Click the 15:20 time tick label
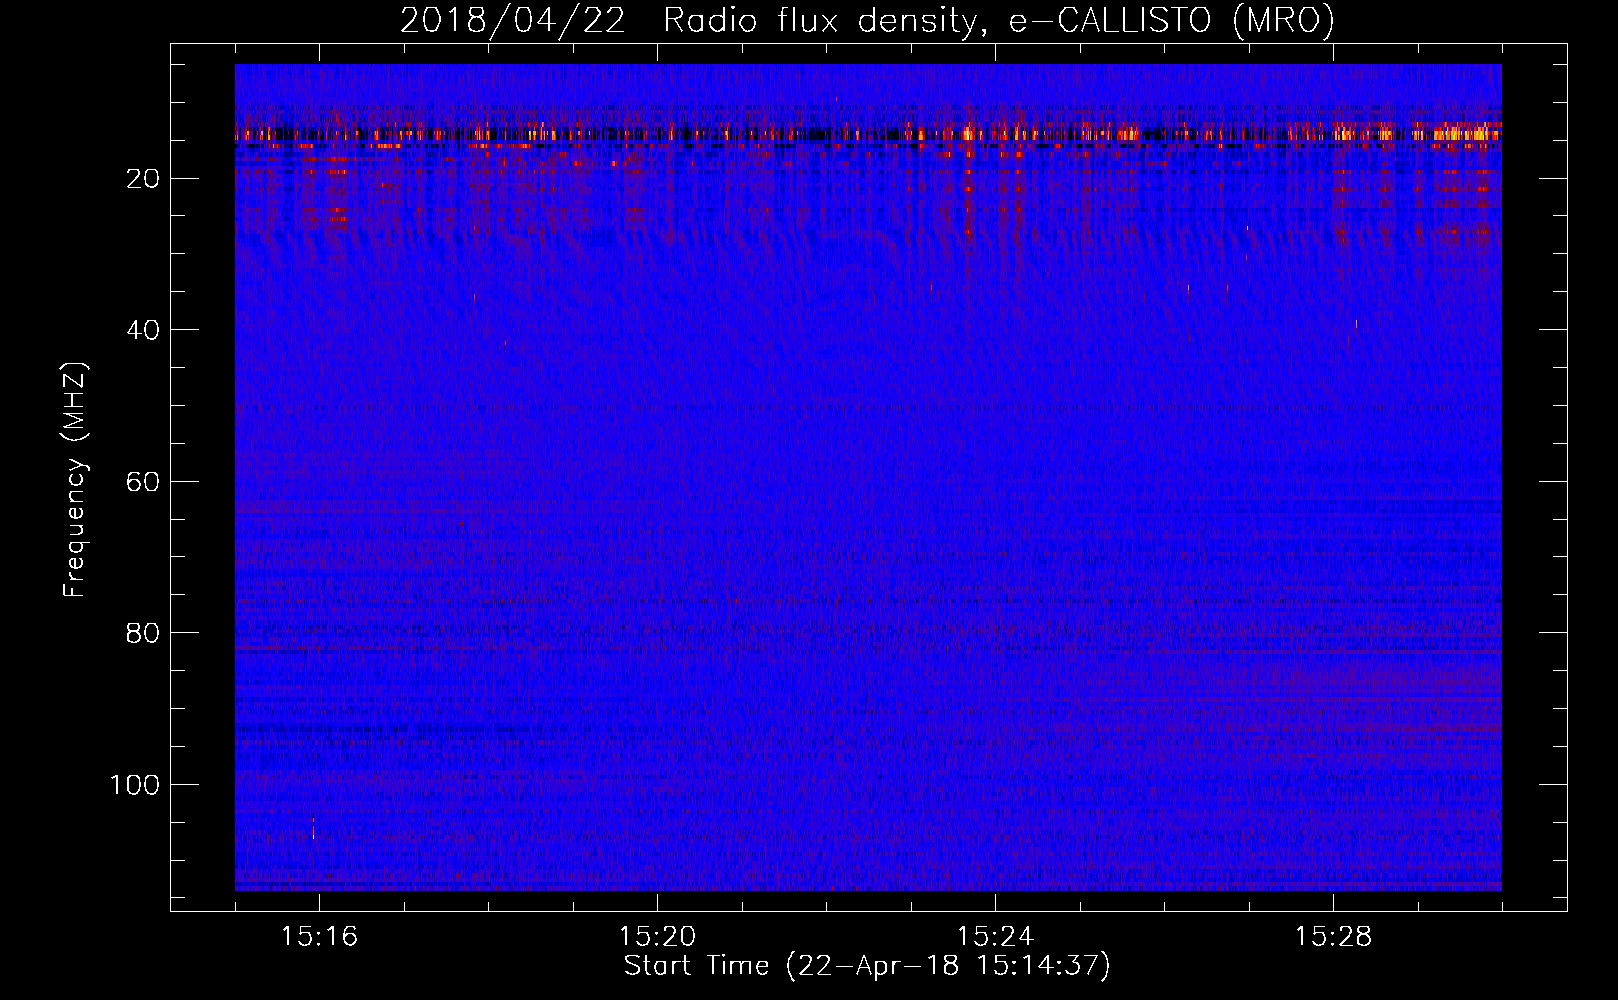This screenshot has height=1000, width=1618. click(657, 937)
